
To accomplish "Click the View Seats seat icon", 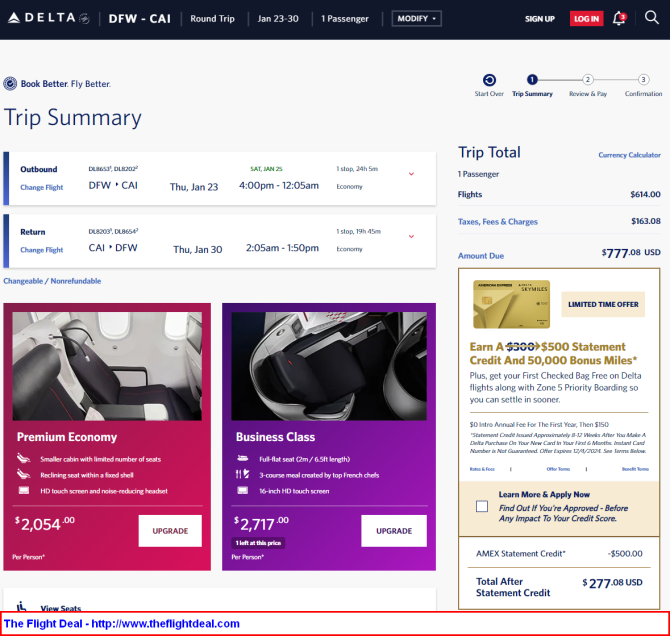I will click(21, 606).
